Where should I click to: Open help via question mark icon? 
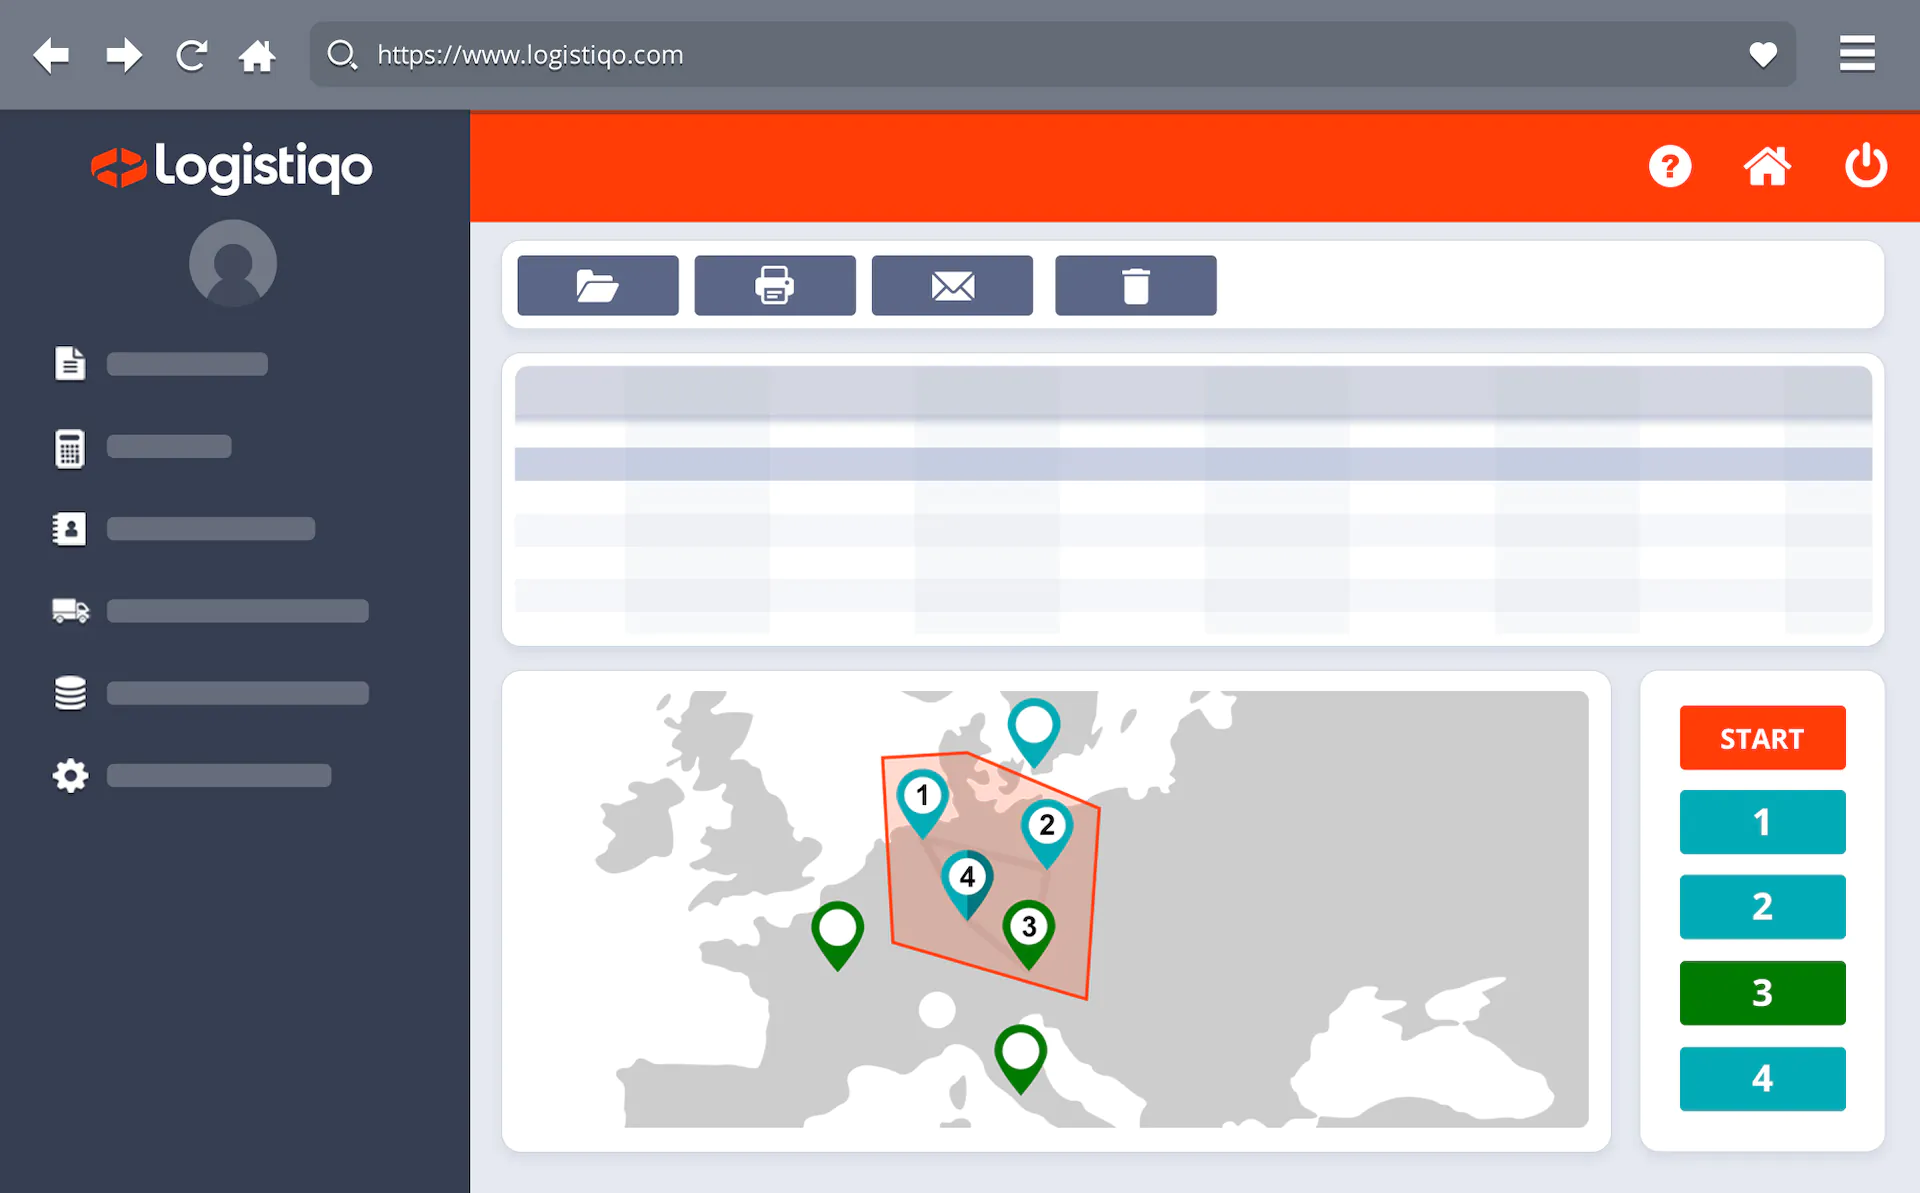point(1669,166)
